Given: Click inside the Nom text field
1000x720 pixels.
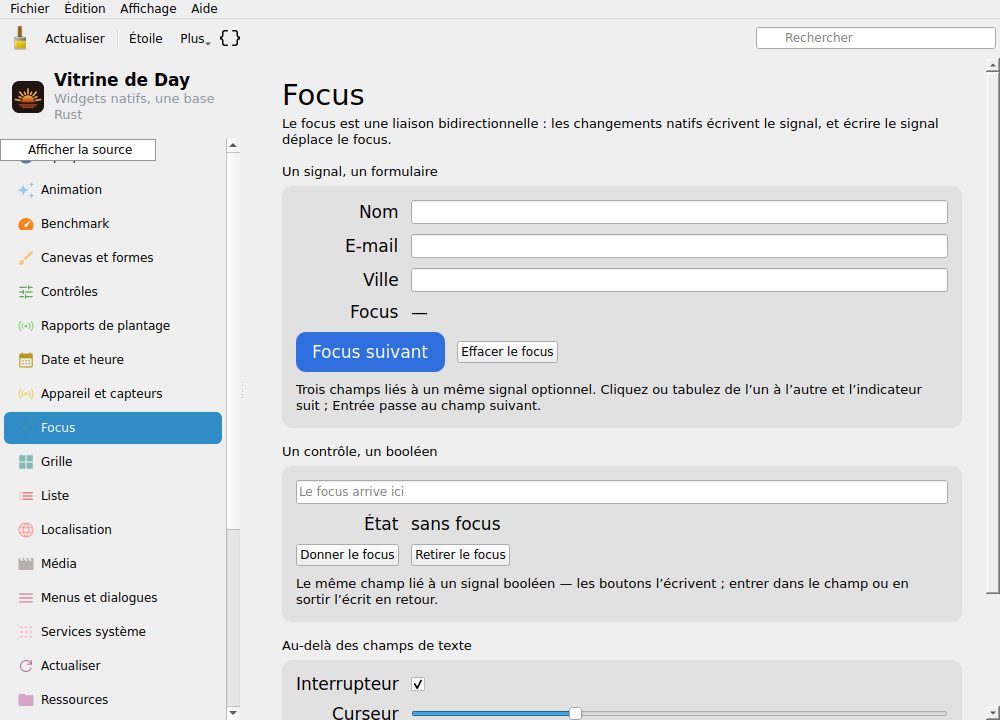Looking at the screenshot, I should pos(679,212).
